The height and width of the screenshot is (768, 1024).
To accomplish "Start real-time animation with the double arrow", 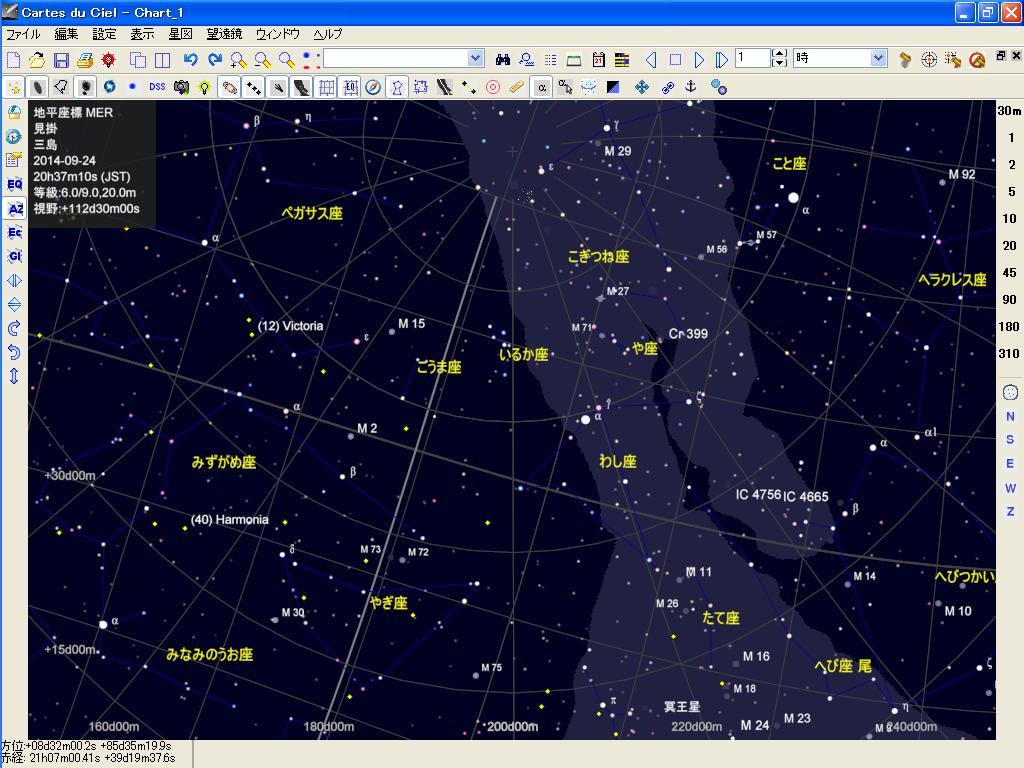I will [x=722, y=60].
